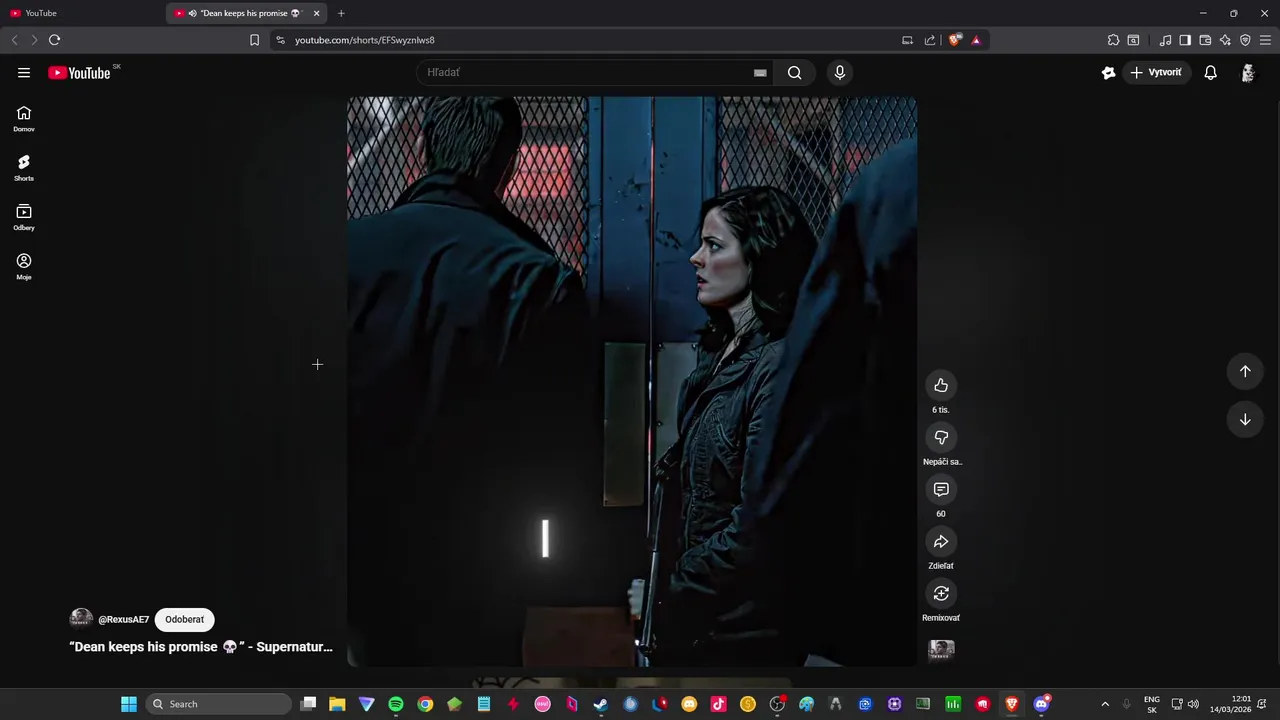
Task: Go to YouTube home via the logo
Action: coord(79,72)
